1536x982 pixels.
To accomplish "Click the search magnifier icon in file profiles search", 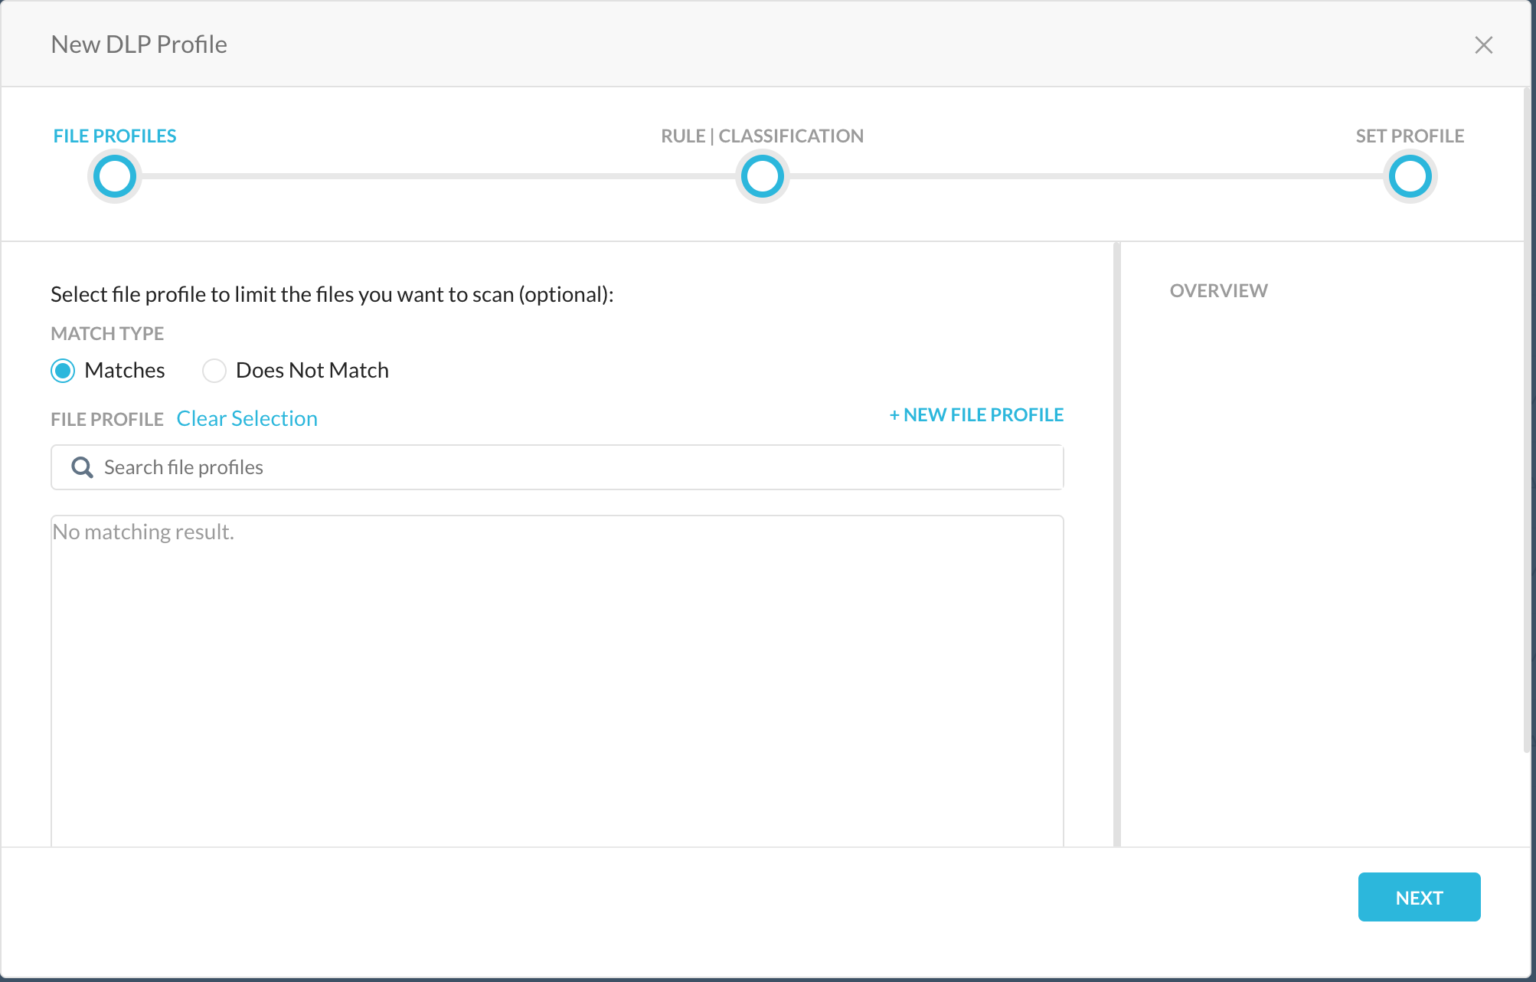I will click(x=82, y=467).
